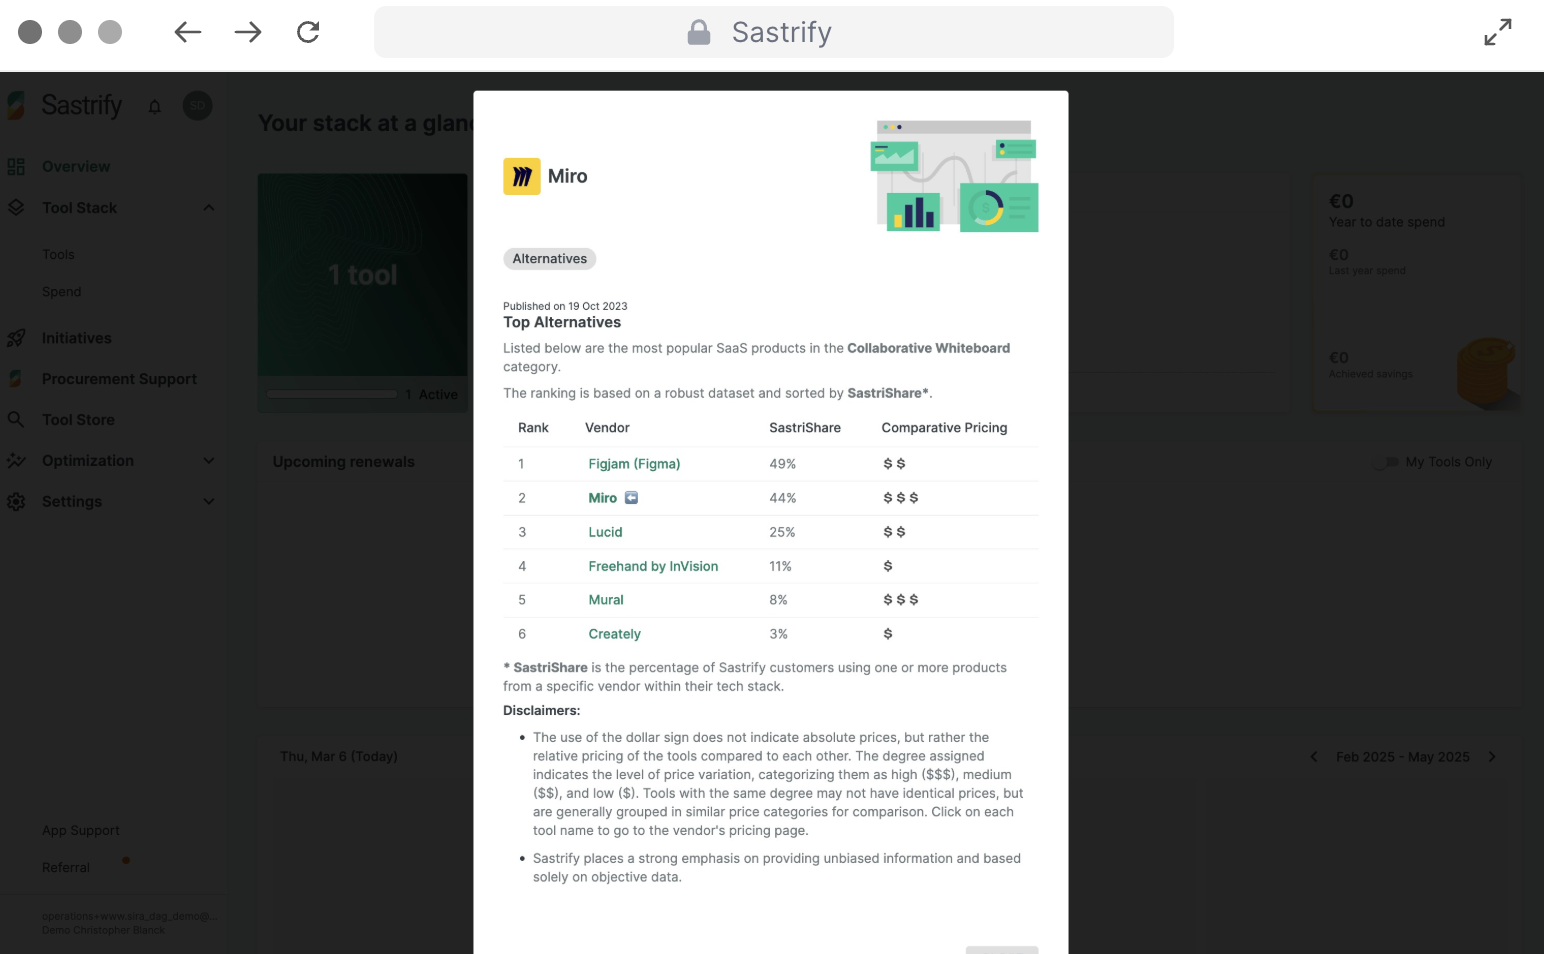1544x954 pixels.
Task: Open Lucid vendor link
Action: point(605,532)
